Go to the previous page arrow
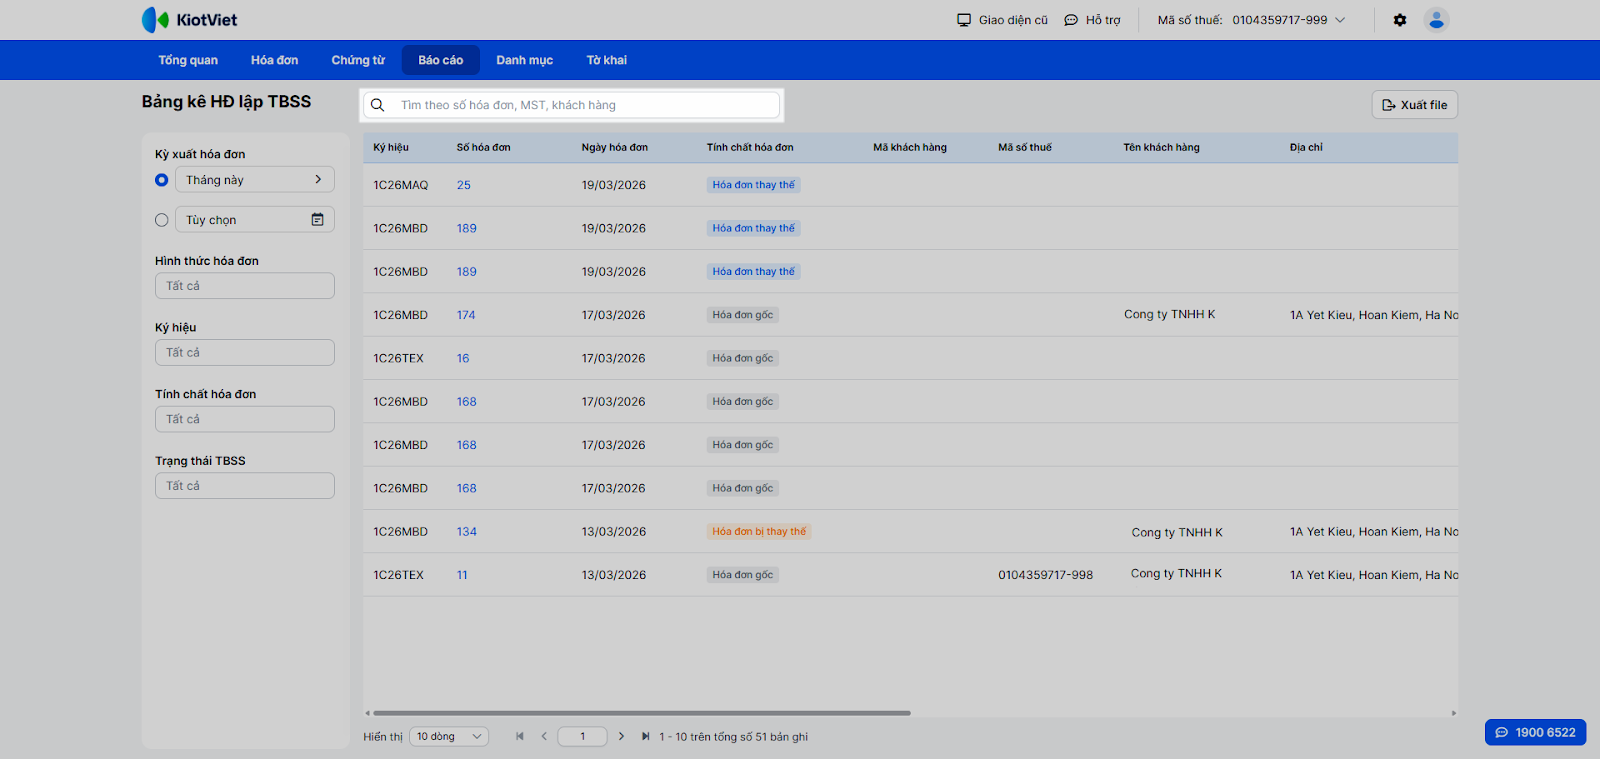Image resolution: width=1600 pixels, height=759 pixels. (x=544, y=737)
